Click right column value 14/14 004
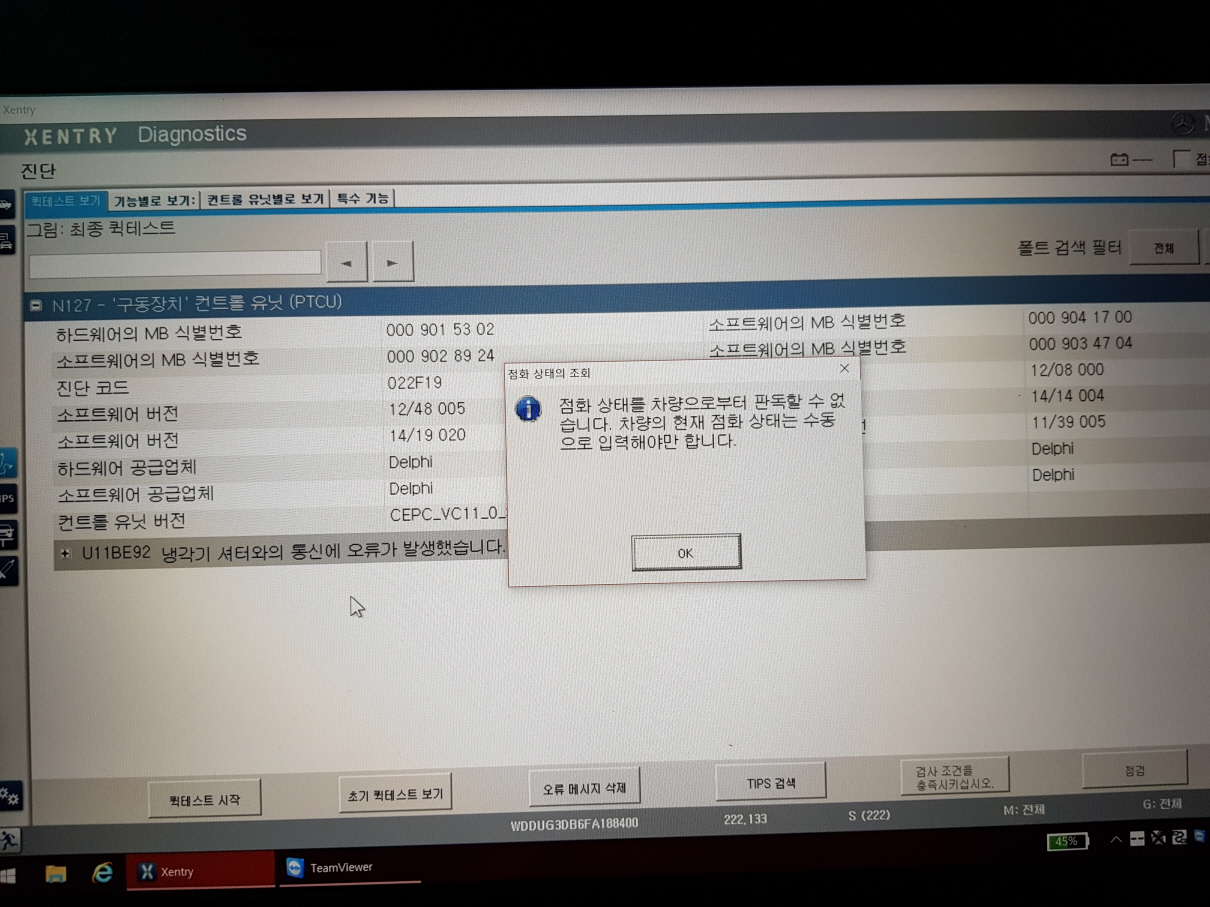This screenshot has width=1210, height=907. 1068,396
